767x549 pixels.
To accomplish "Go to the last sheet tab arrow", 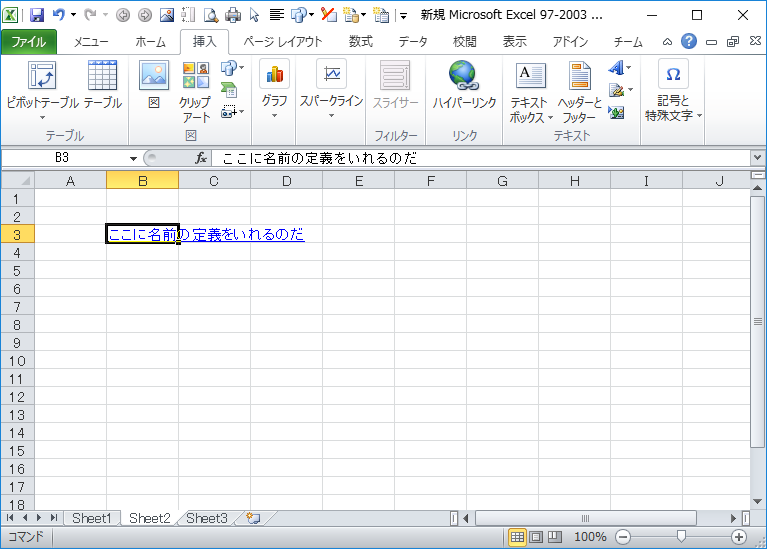I will 54,518.
